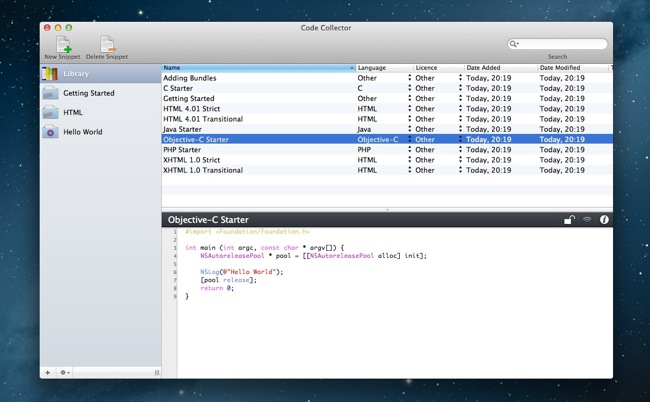Image resolution: width=650 pixels, height=402 pixels.
Task: Click the sidebar resize handle icon
Action: coord(157,373)
